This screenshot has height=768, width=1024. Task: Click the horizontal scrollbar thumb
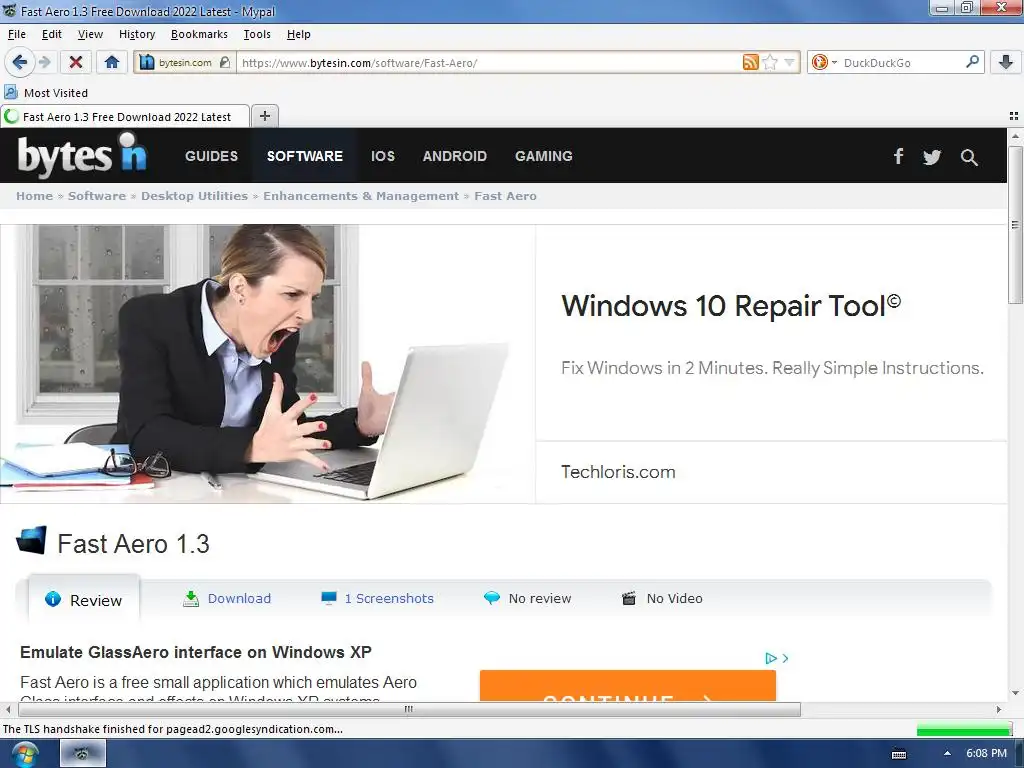pos(408,709)
